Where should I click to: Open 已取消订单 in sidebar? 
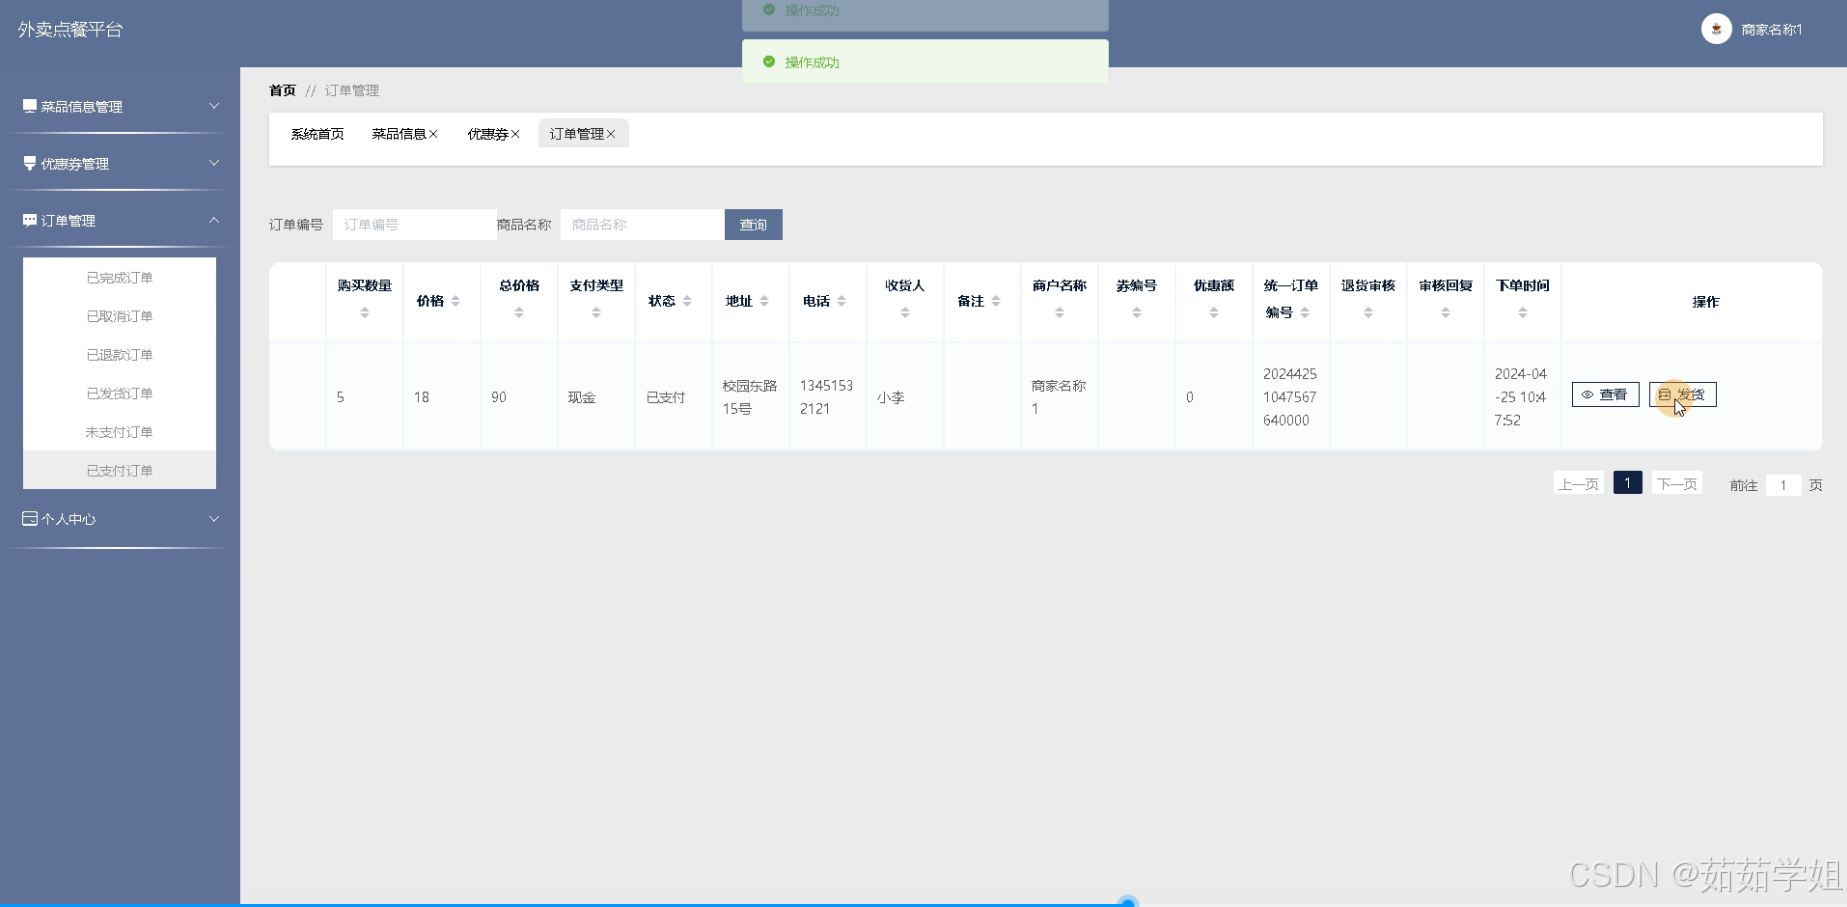(x=119, y=316)
